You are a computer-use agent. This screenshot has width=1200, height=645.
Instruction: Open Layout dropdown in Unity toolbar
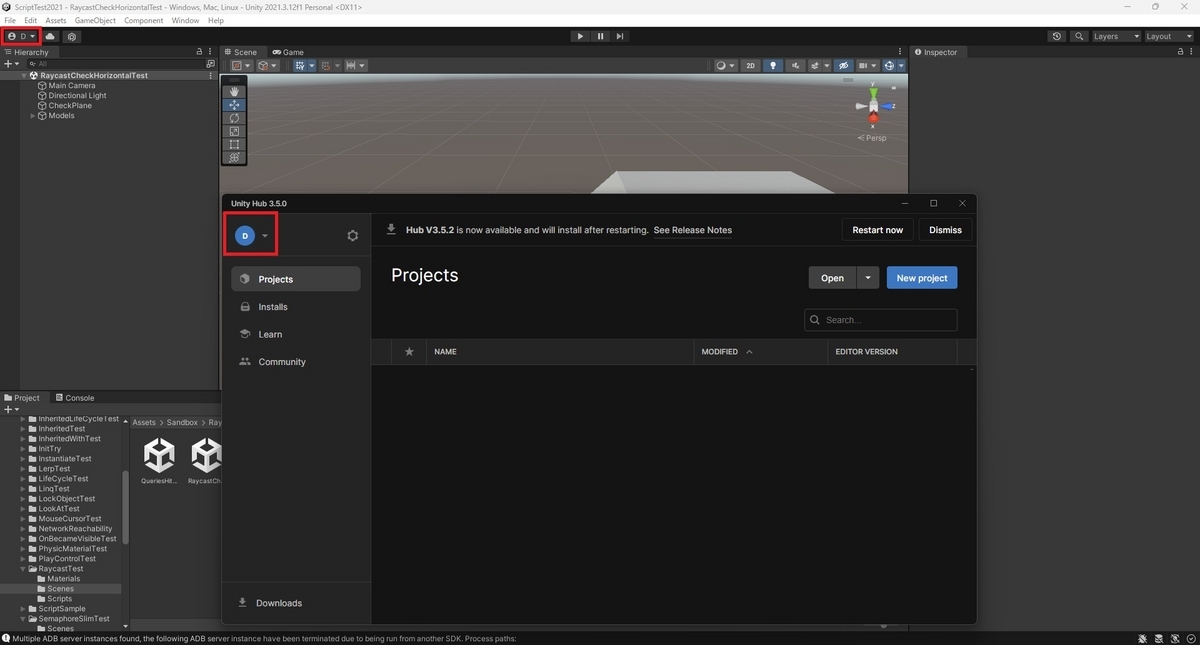click(x=1169, y=36)
